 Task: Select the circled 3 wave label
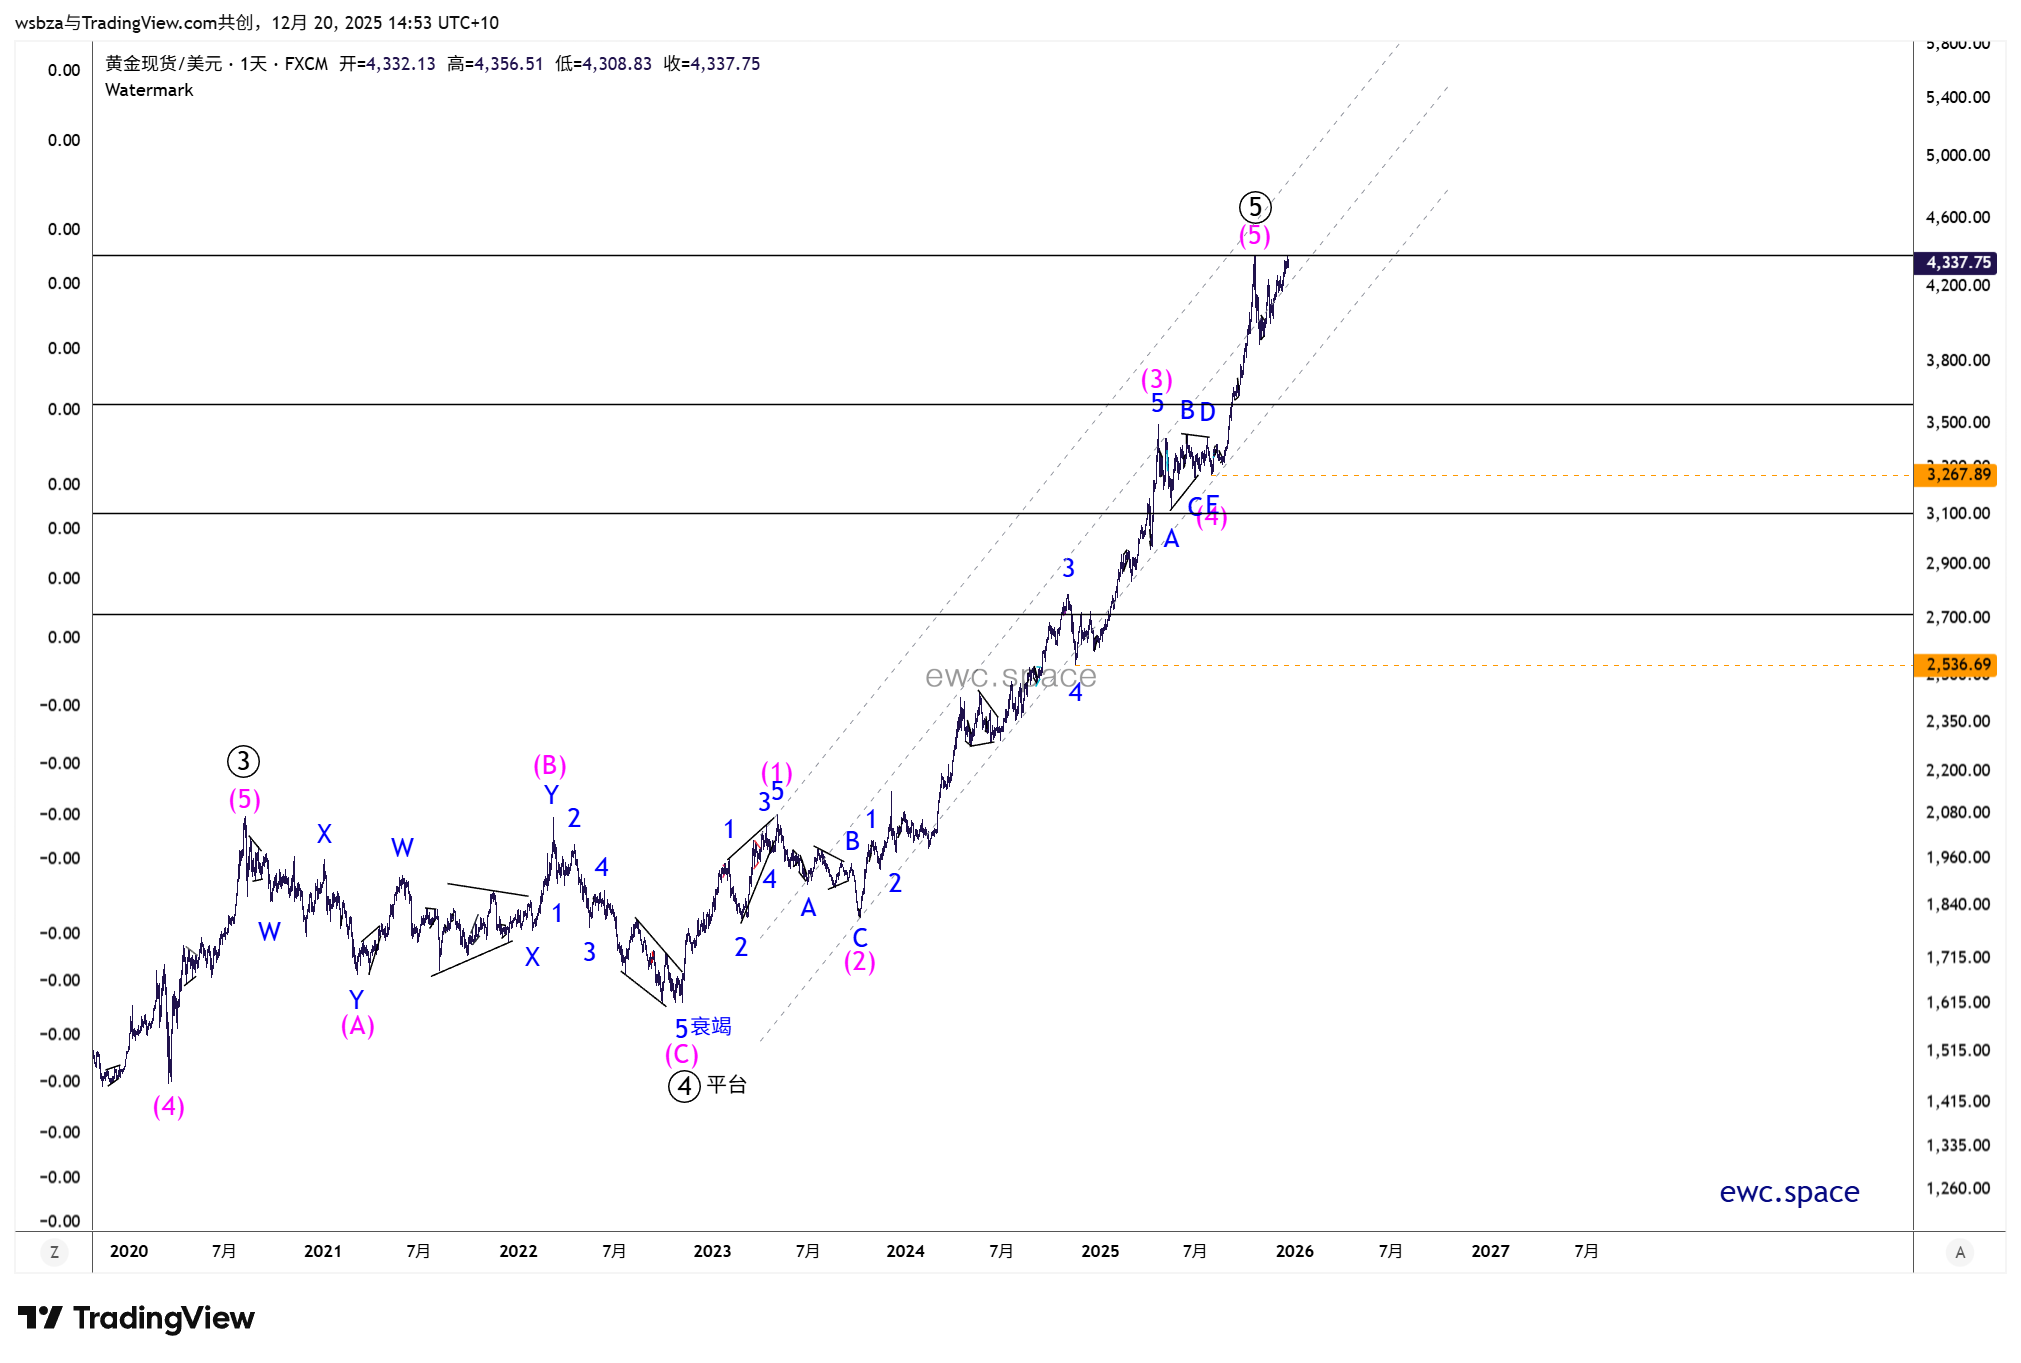click(243, 762)
